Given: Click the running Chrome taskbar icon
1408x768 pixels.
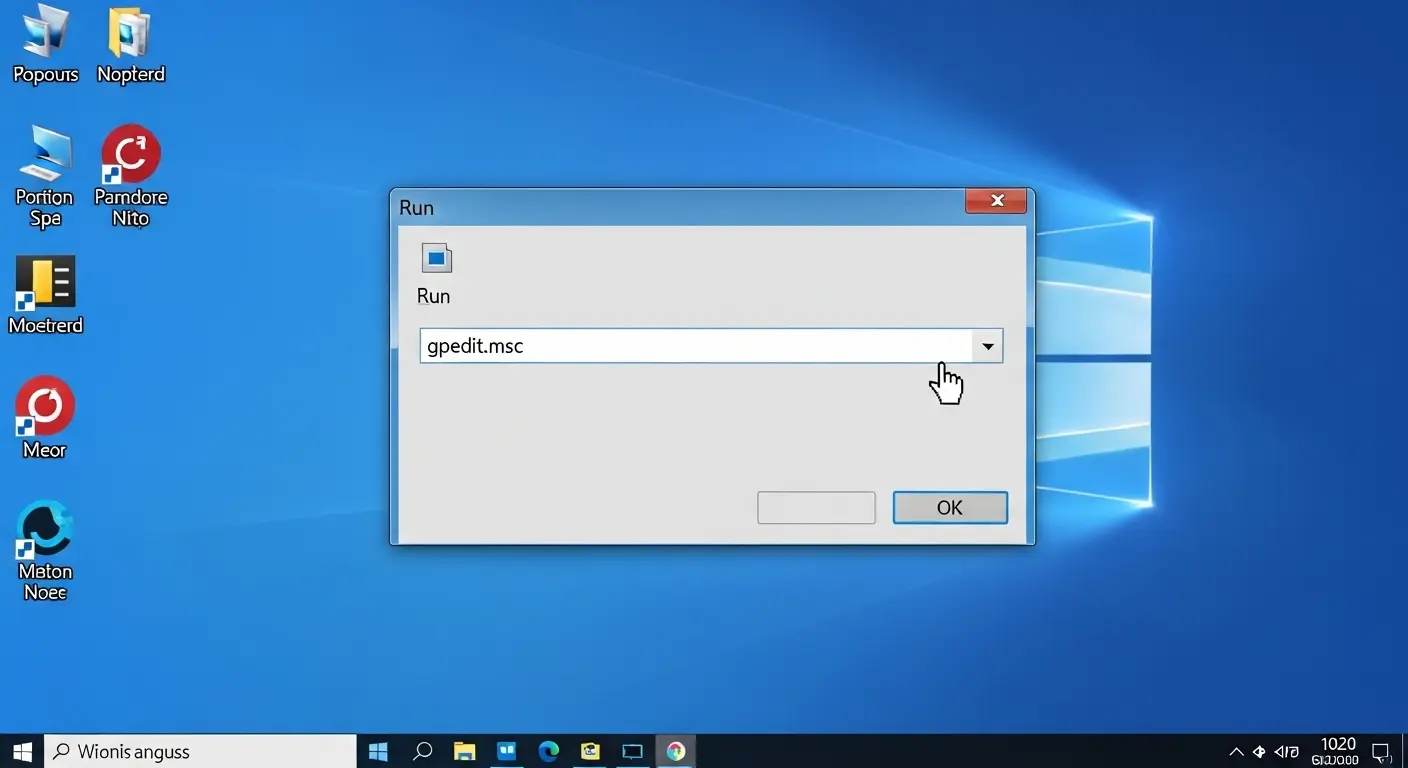Looking at the screenshot, I should [x=675, y=751].
